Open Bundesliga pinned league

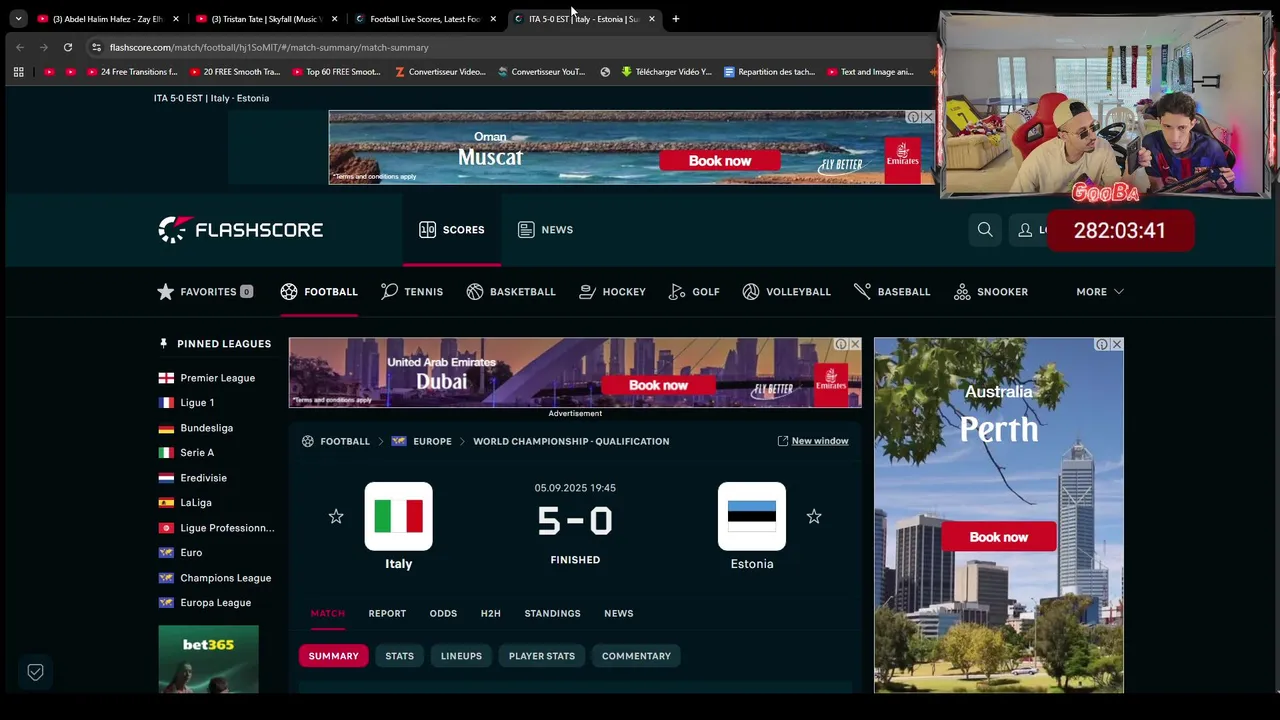coord(196,428)
